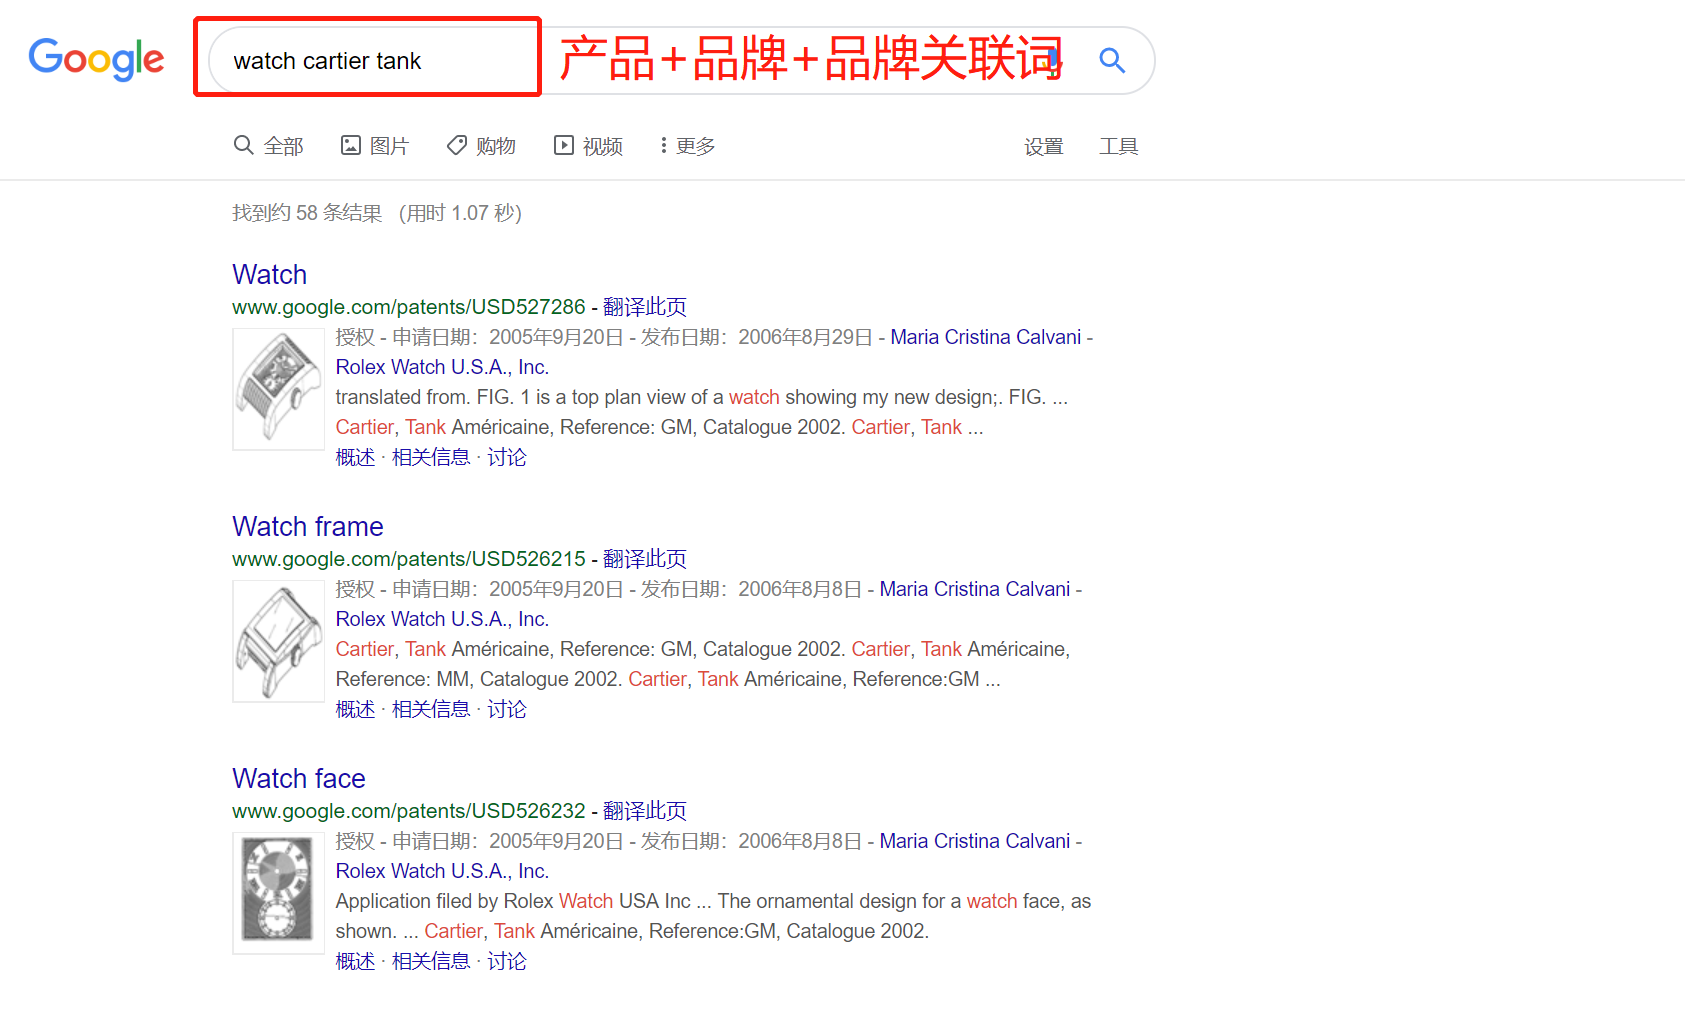Click 翻译此页 for the Watch face result
The width and height of the screenshot is (1685, 1013).
pos(645,811)
